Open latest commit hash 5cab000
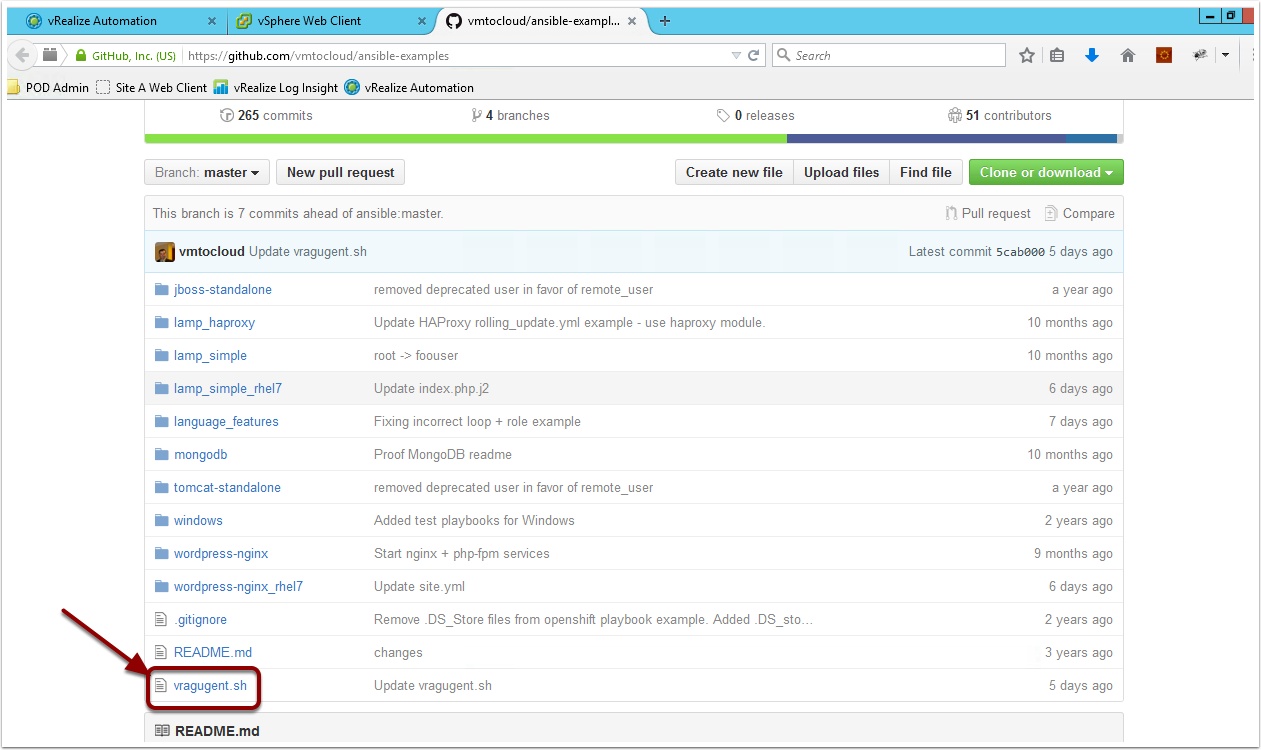Image resolution: width=1261 pixels, height=750 pixels. [x=1020, y=252]
